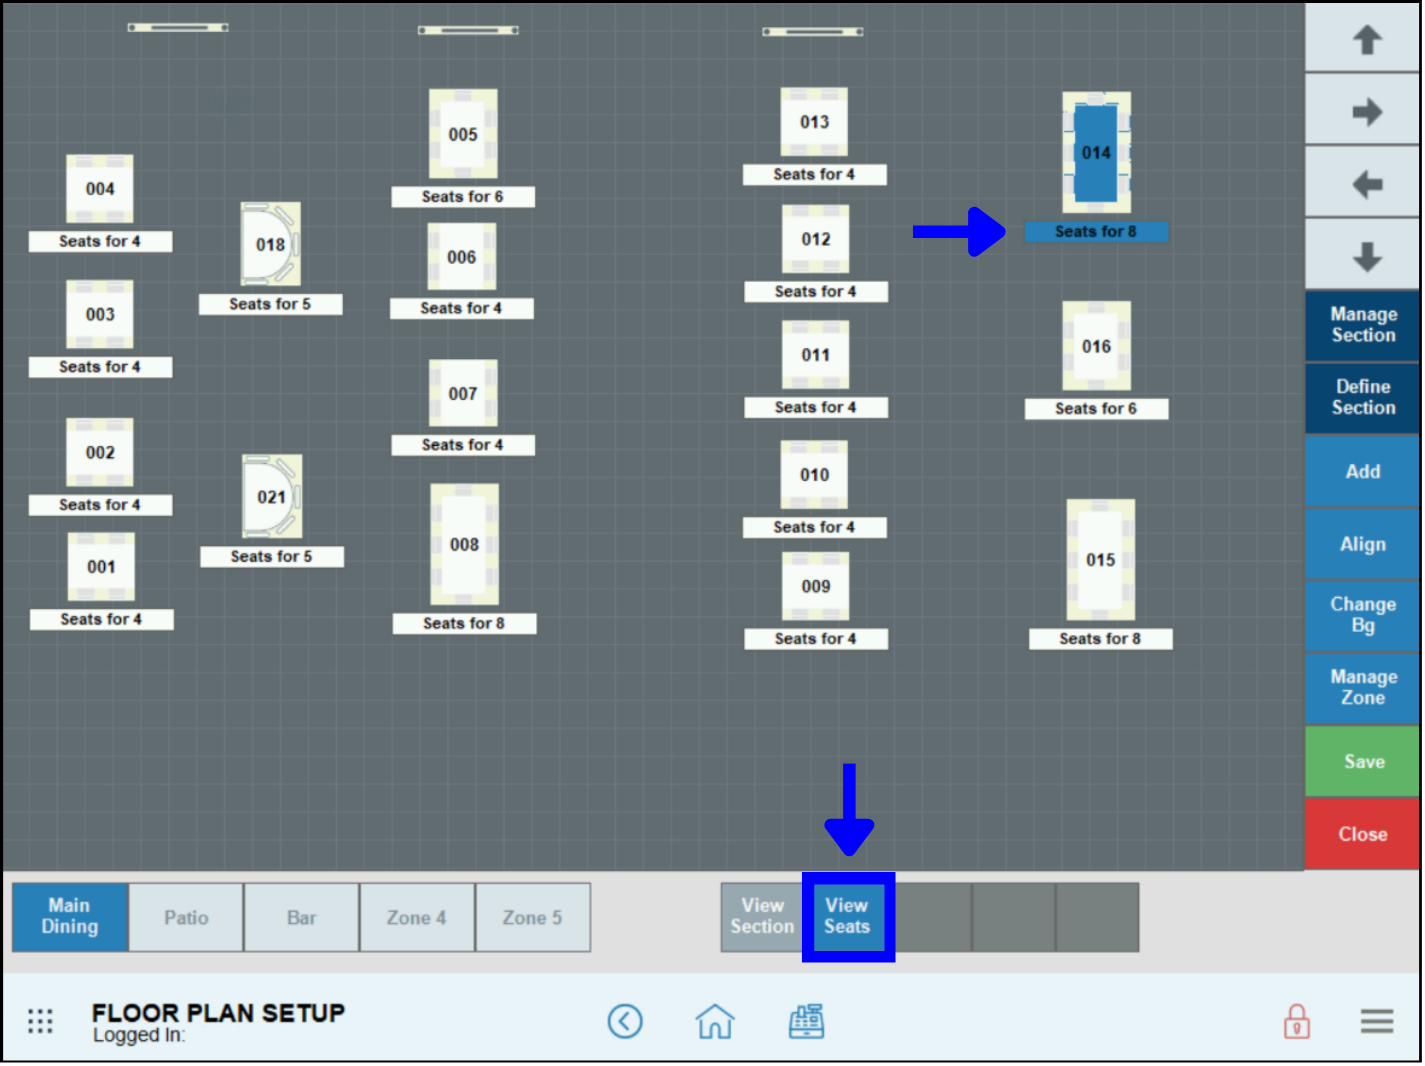Select table 008 with seats for 8
The image size is (1425, 1066).
[x=464, y=545]
